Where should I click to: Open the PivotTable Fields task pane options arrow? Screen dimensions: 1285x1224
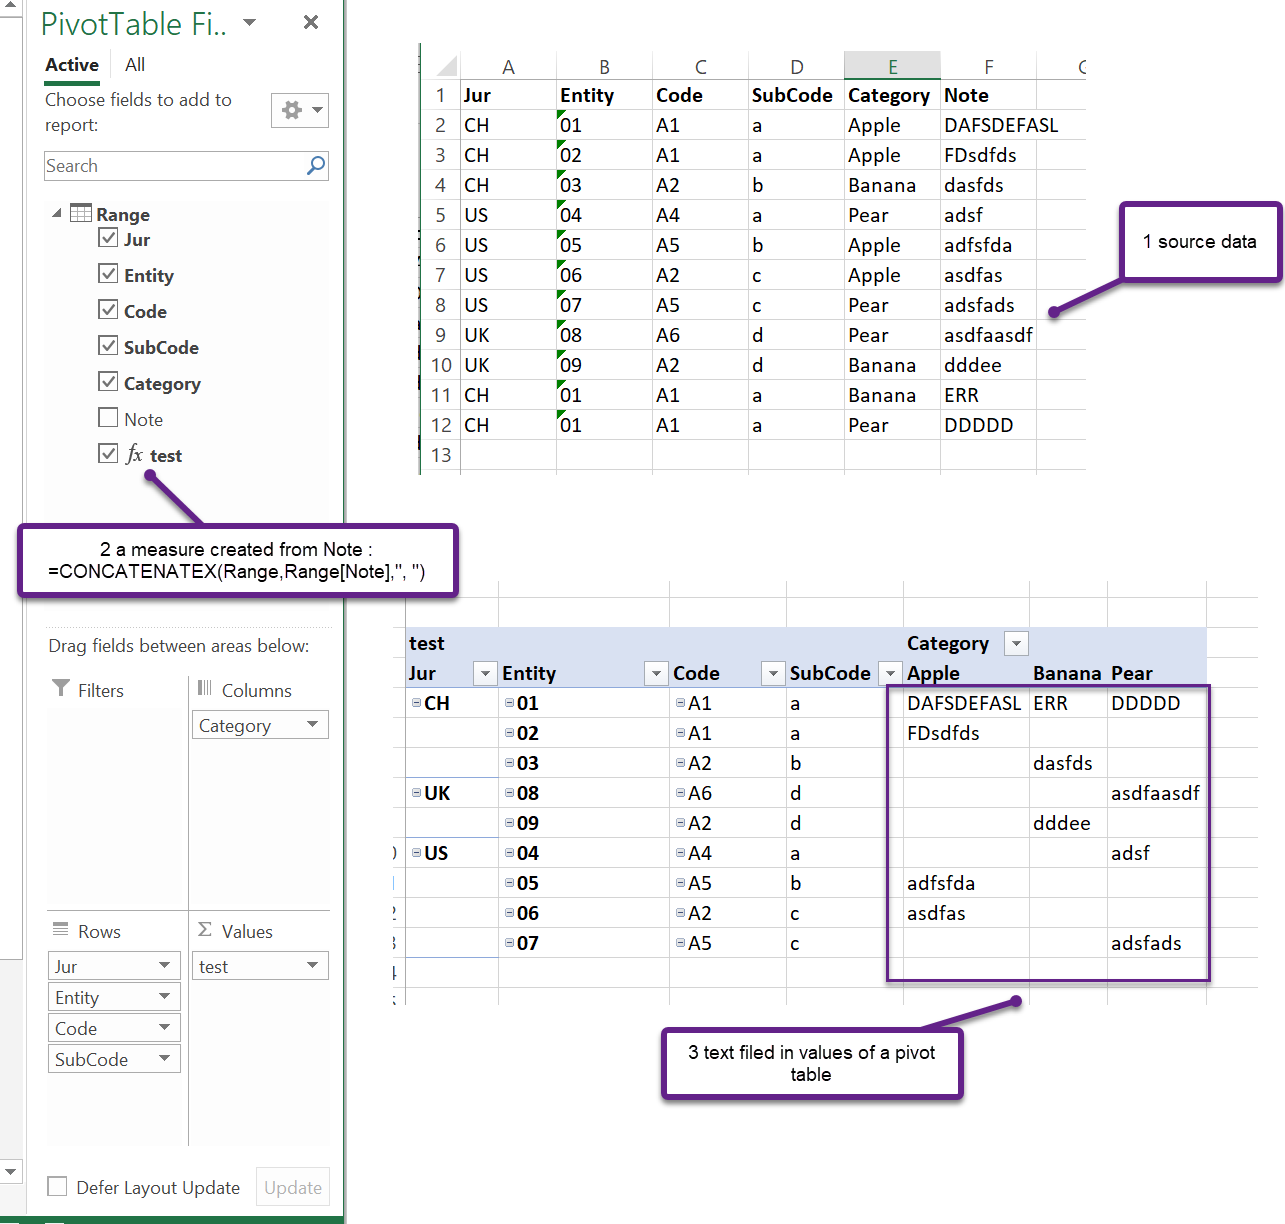[250, 23]
